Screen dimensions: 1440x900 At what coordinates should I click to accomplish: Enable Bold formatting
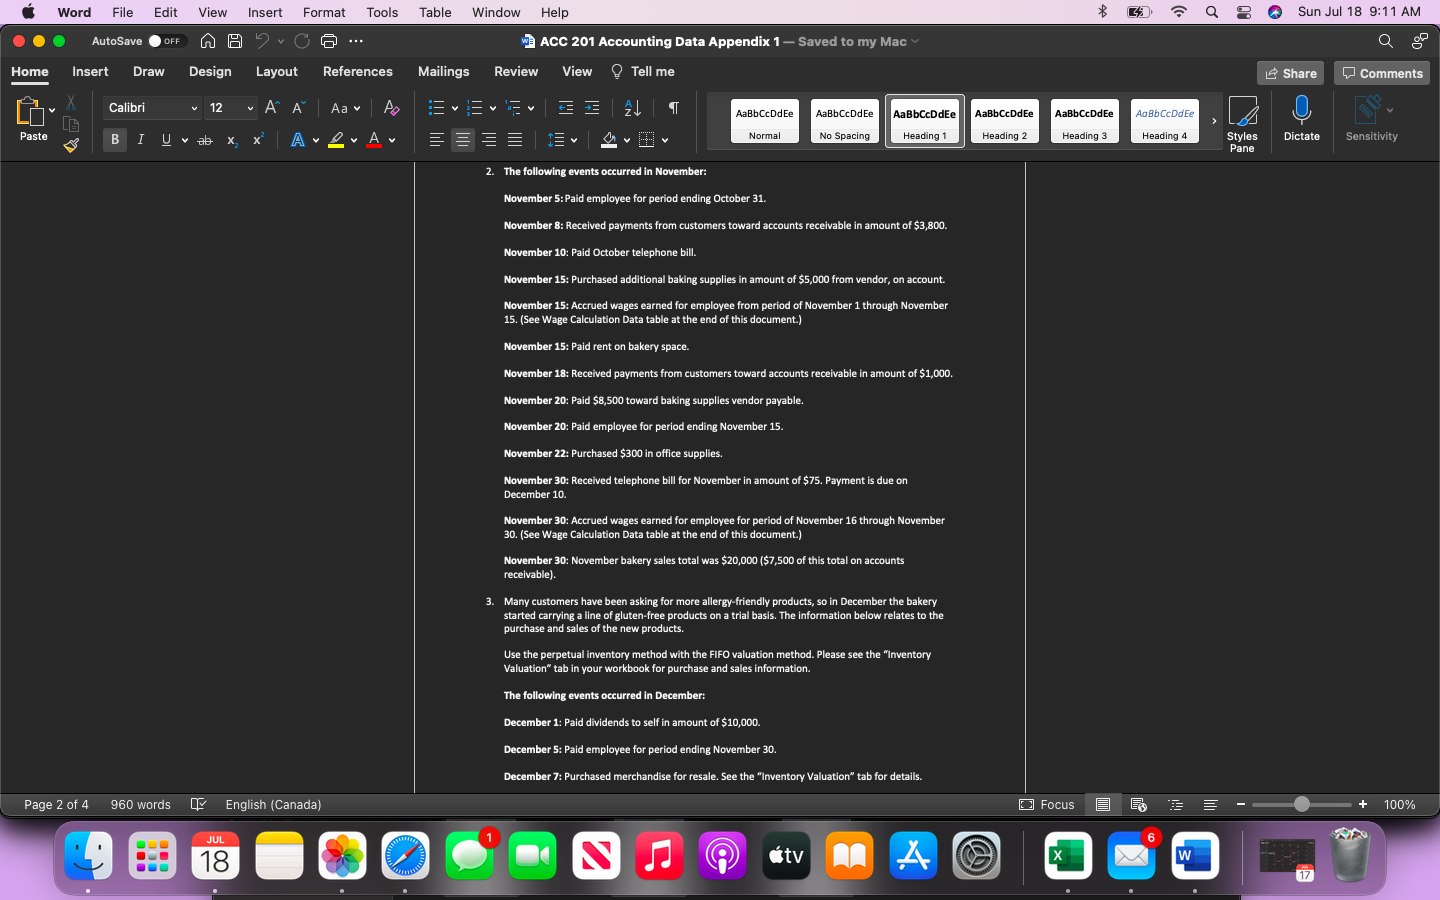tap(115, 139)
